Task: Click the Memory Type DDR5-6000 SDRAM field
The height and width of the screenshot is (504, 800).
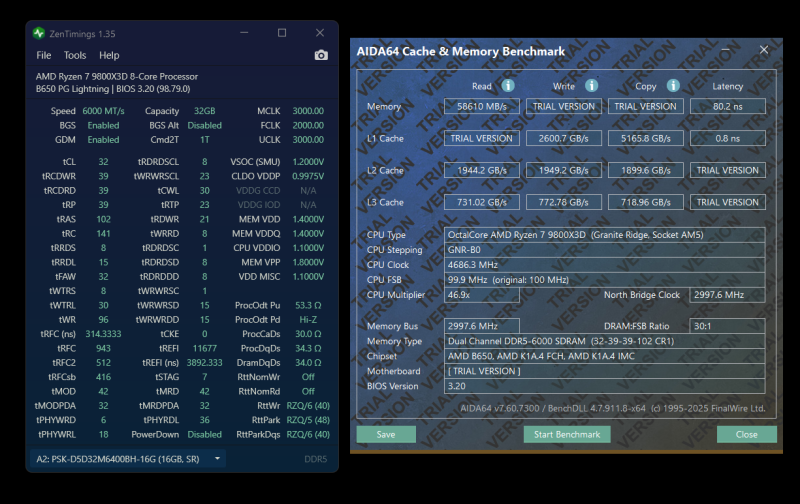Action: 605,341
